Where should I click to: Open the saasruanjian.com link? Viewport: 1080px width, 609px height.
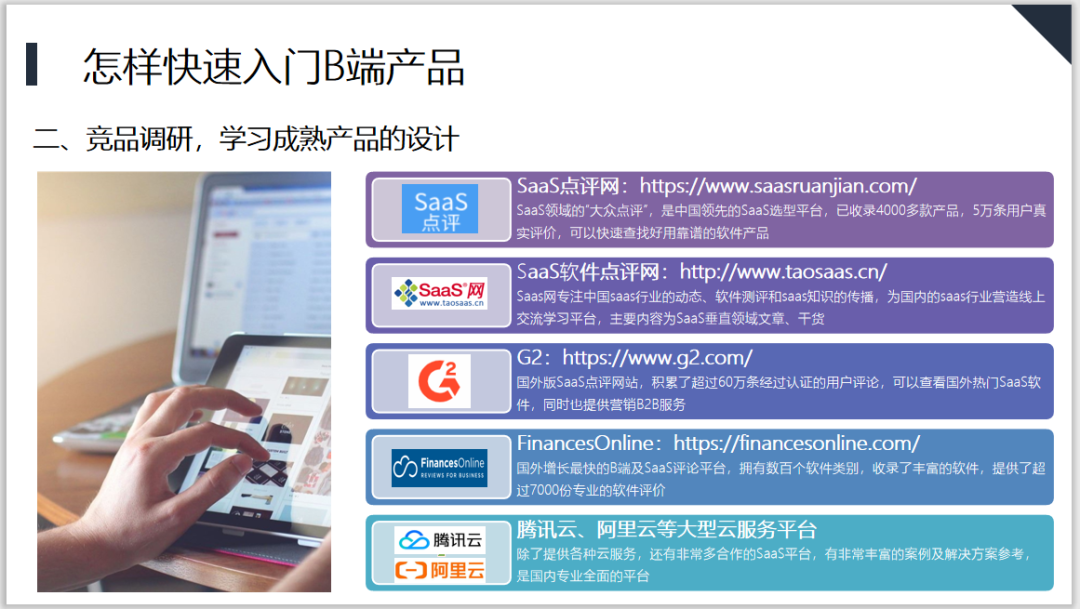point(778,186)
